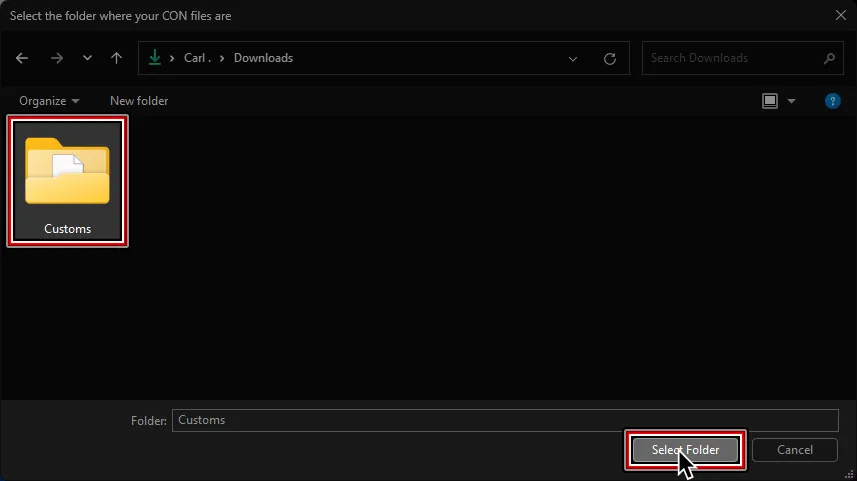Image resolution: width=857 pixels, height=481 pixels.
Task: Refresh the Downloads folder view
Action: (610, 58)
